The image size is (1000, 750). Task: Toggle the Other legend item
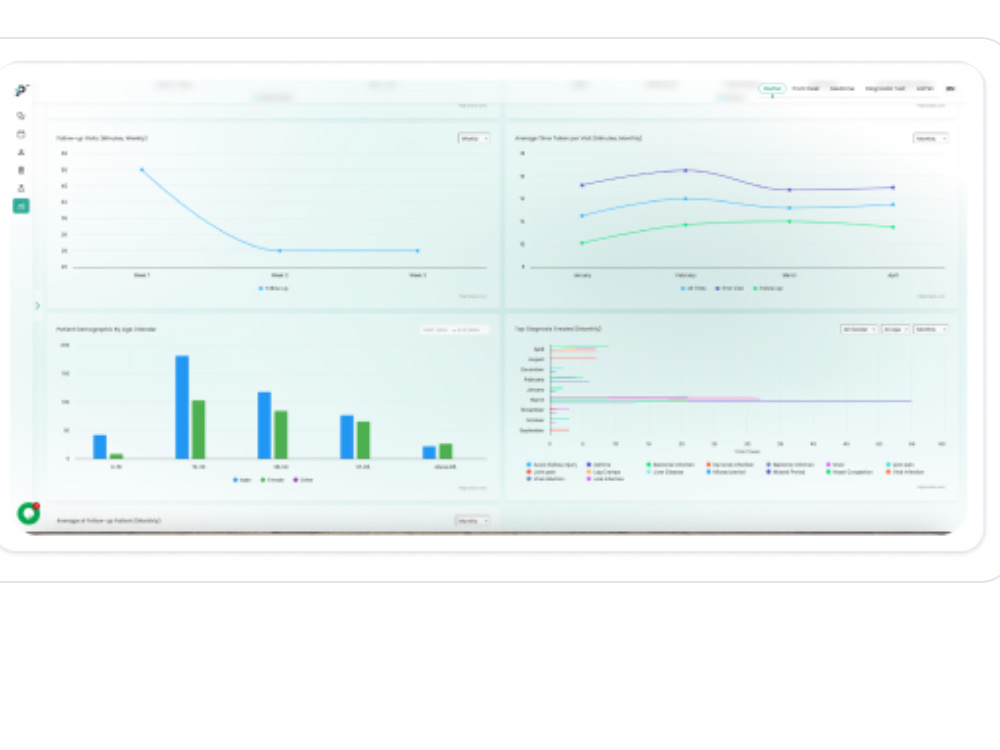pyautogui.click(x=303, y=480)
